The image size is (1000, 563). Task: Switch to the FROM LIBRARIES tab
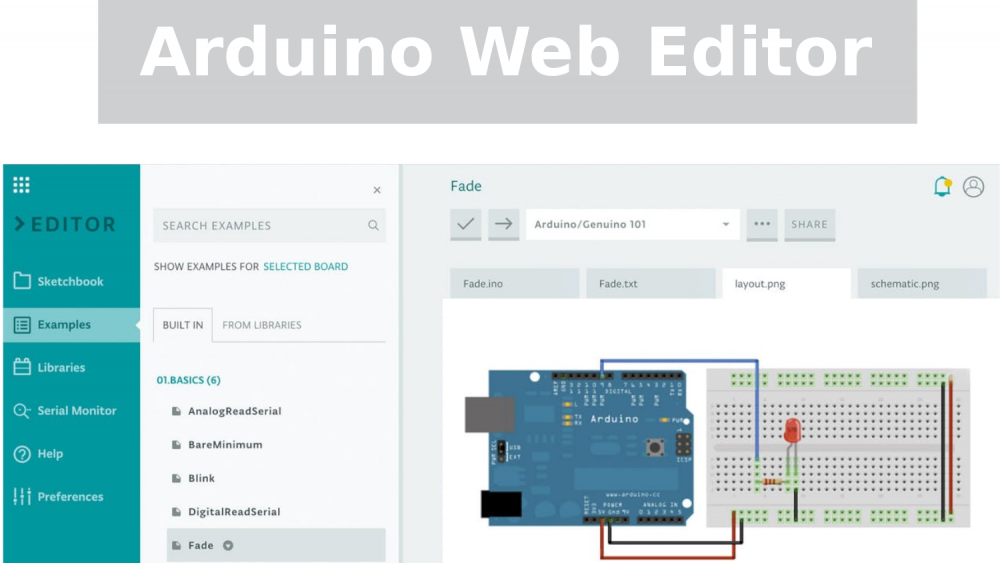(261, 325)
